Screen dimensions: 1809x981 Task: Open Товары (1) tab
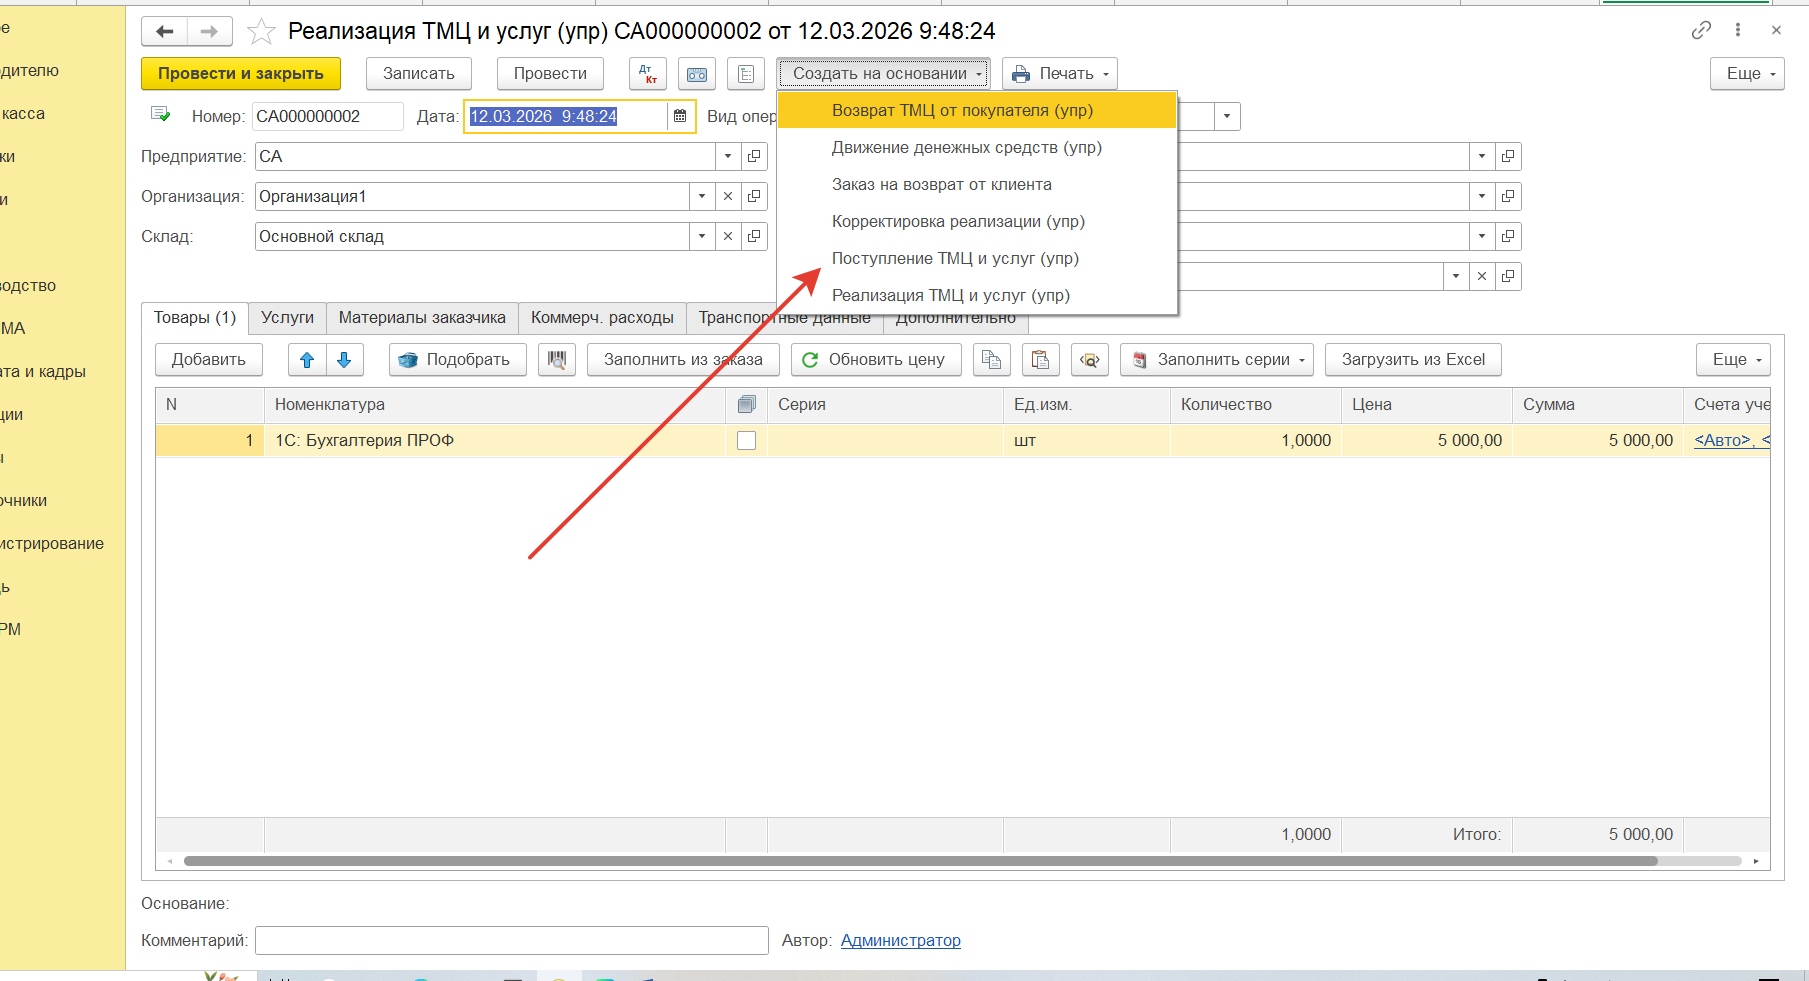click(195, 318)
